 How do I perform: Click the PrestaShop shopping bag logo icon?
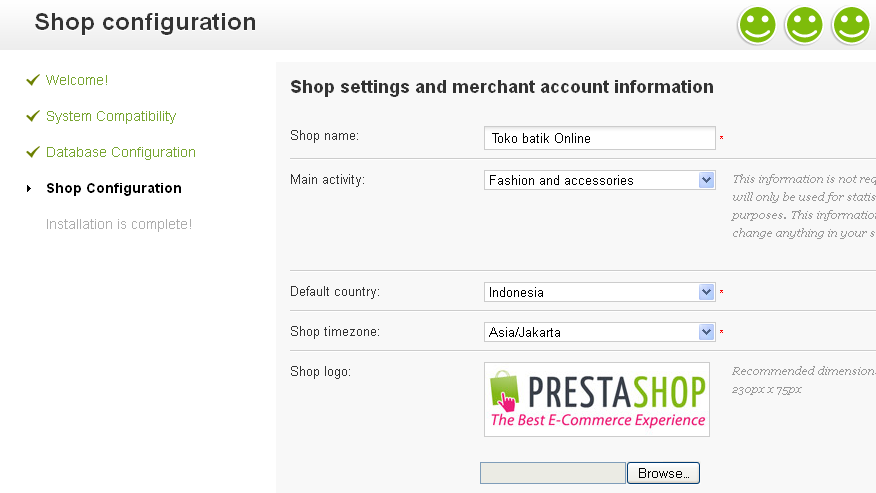[504, 390]
